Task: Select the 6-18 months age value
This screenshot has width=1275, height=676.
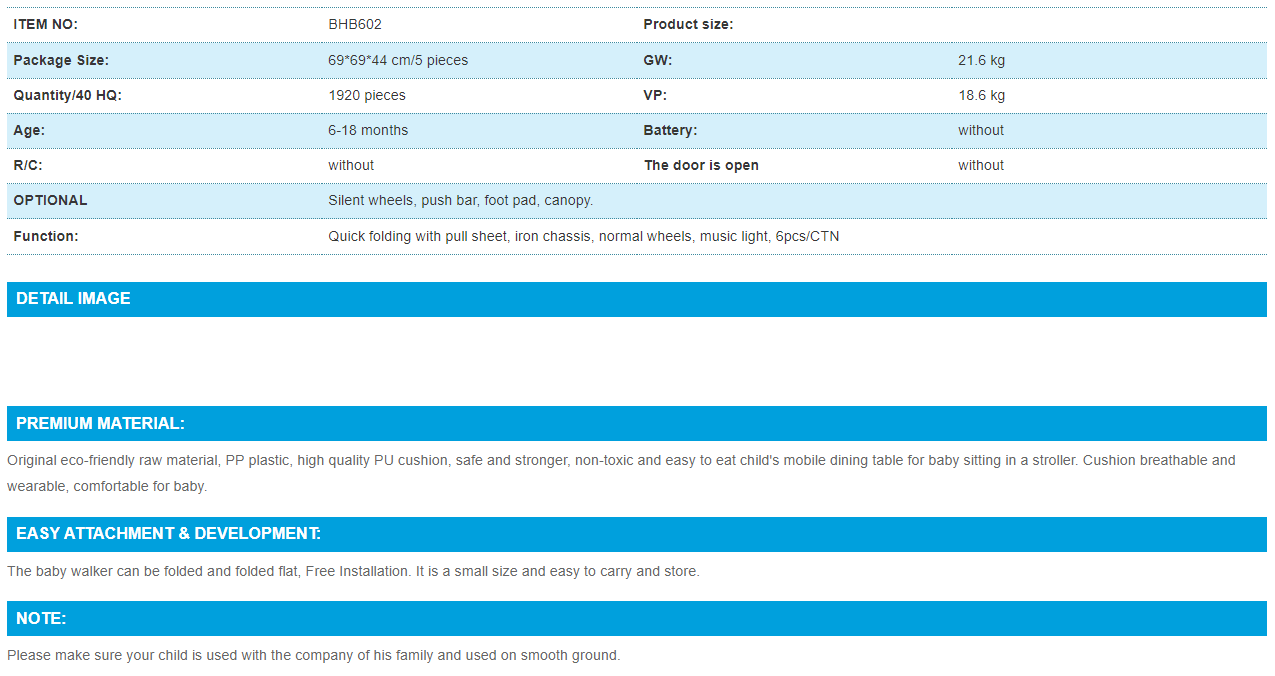Action: click(367, 130)
